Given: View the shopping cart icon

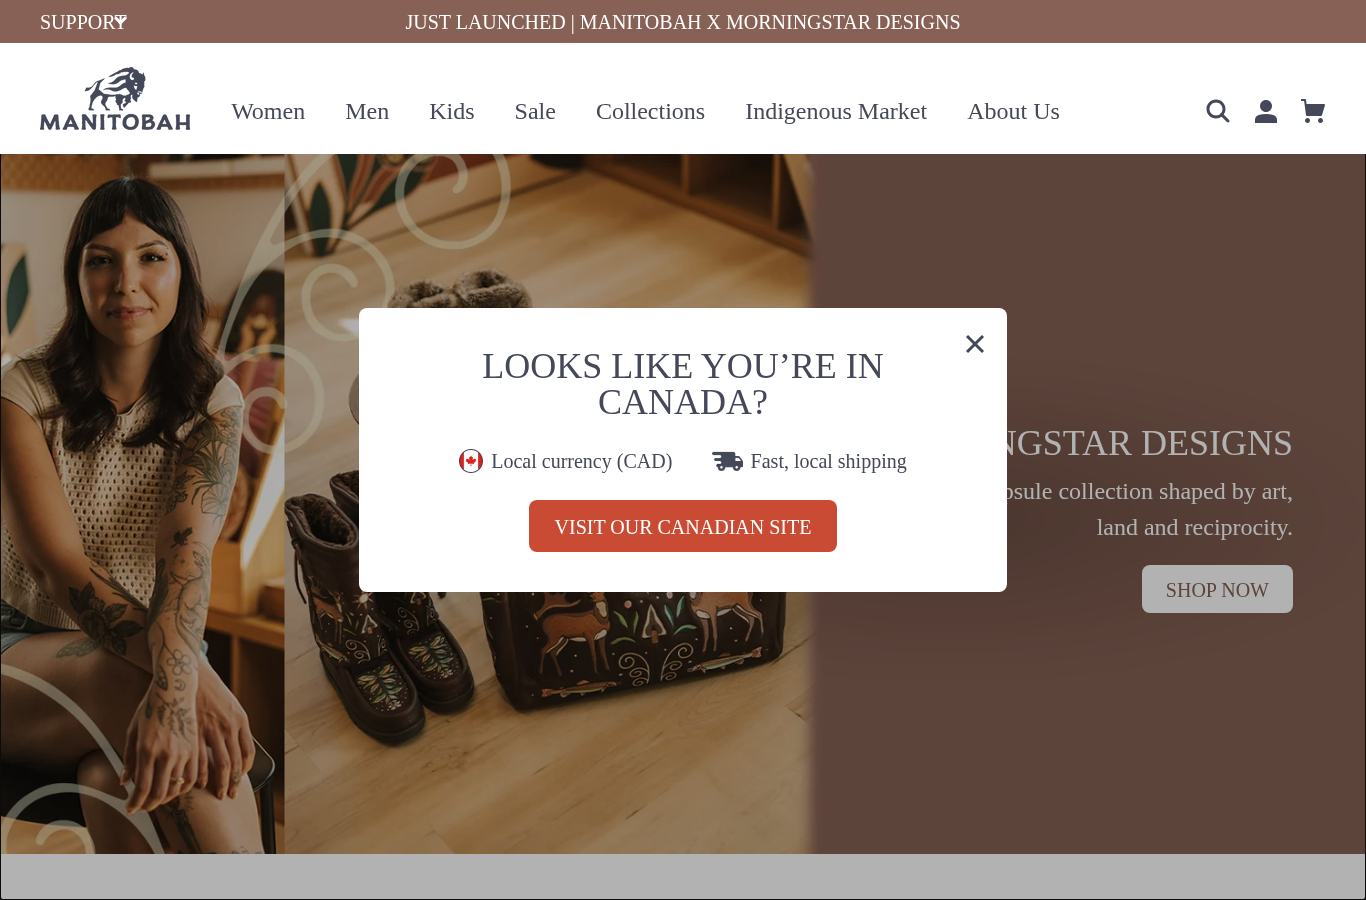Looking at the screenshot, I should 1313,111.
